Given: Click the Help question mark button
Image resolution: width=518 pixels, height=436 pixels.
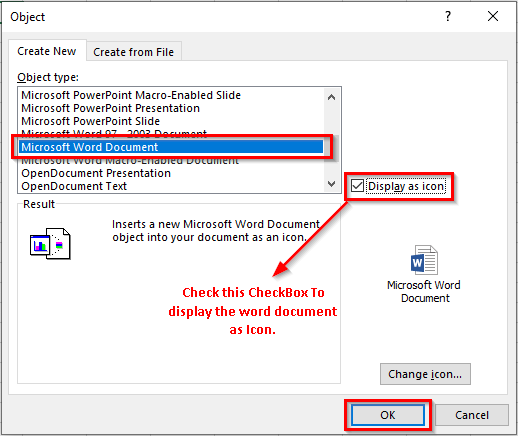Looking at the screenshot, I should [448, 16].
